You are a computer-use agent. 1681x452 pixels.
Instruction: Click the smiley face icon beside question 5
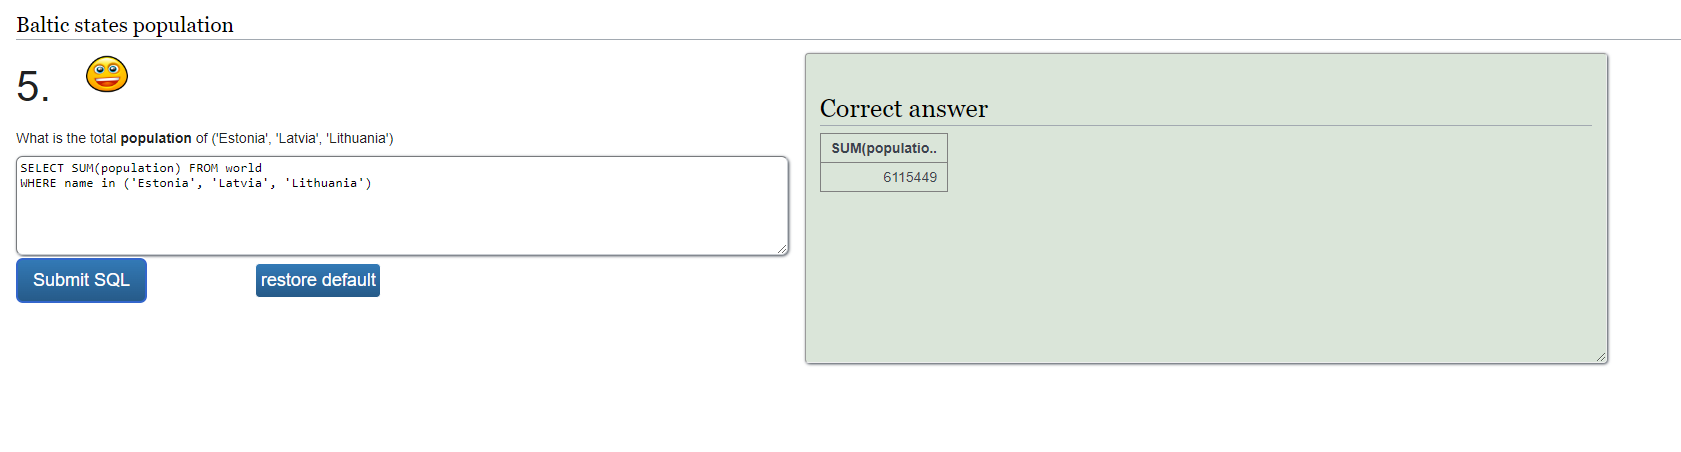point(107,75)
